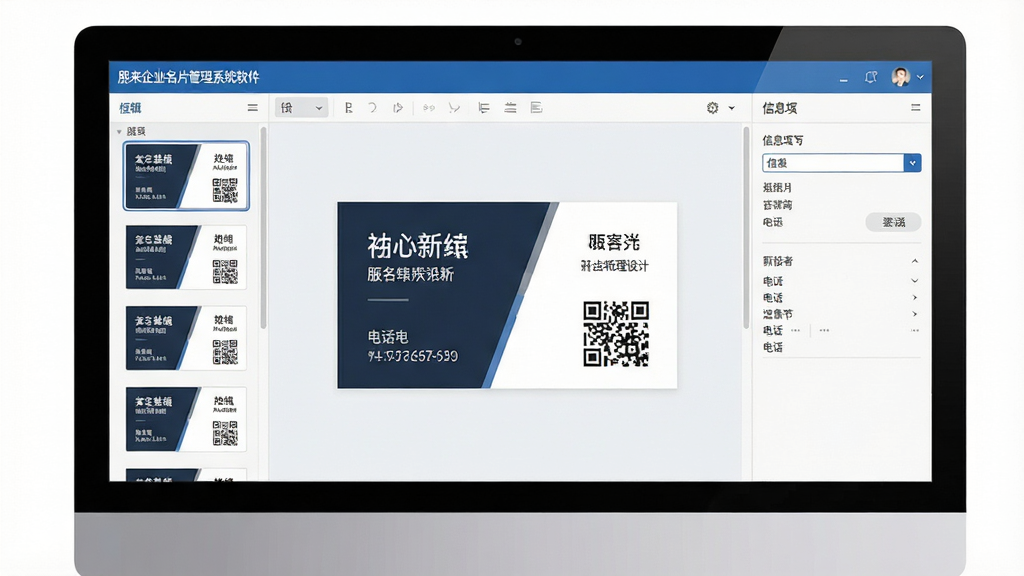Open the 电话 row with right-pointing chevron
Screen dimensions: 1024x576
click(x=915, y=297)
